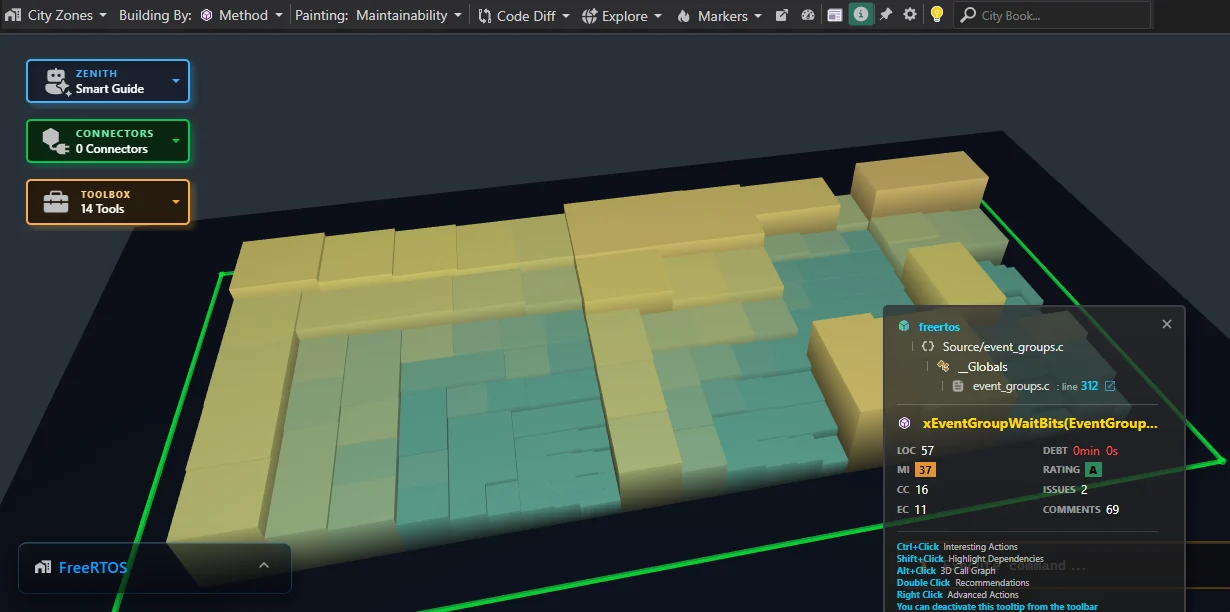Screen dimensions: 1230x612
Task: Click the yellow lightbulb icon
Action: [936, 15]
